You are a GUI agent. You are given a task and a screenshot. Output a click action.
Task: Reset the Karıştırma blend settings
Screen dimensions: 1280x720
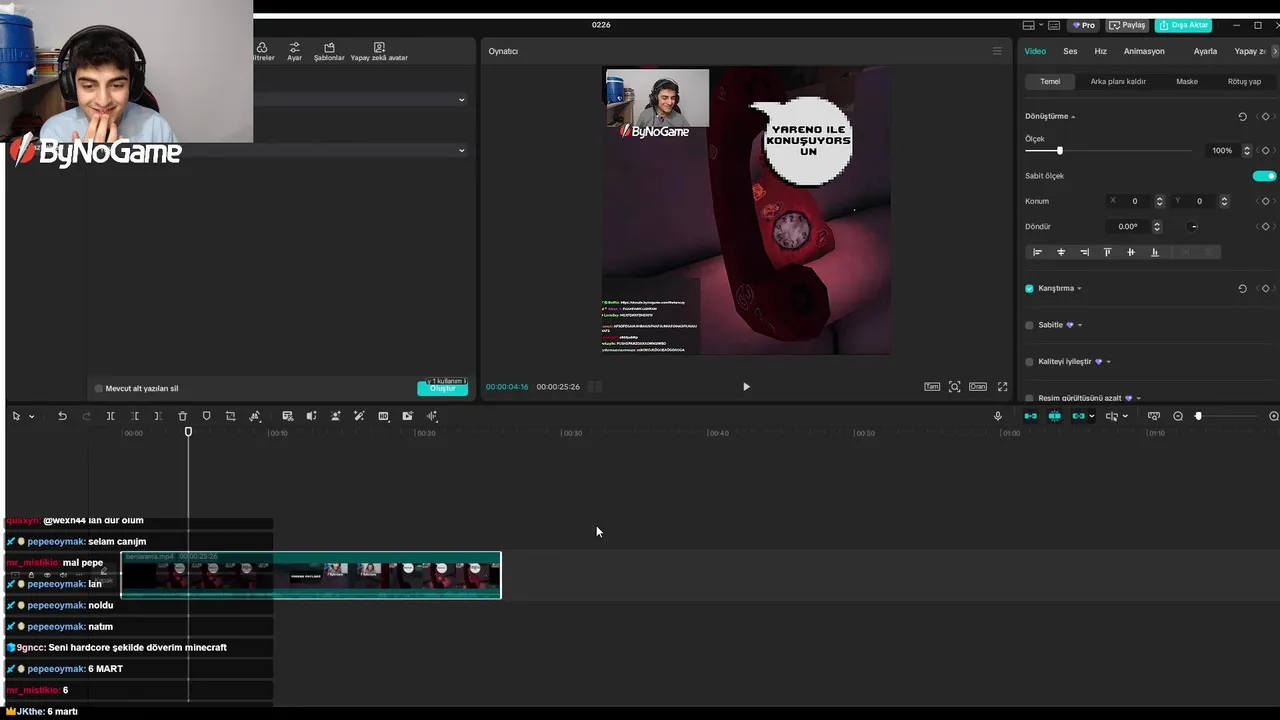click(1242, 288)
